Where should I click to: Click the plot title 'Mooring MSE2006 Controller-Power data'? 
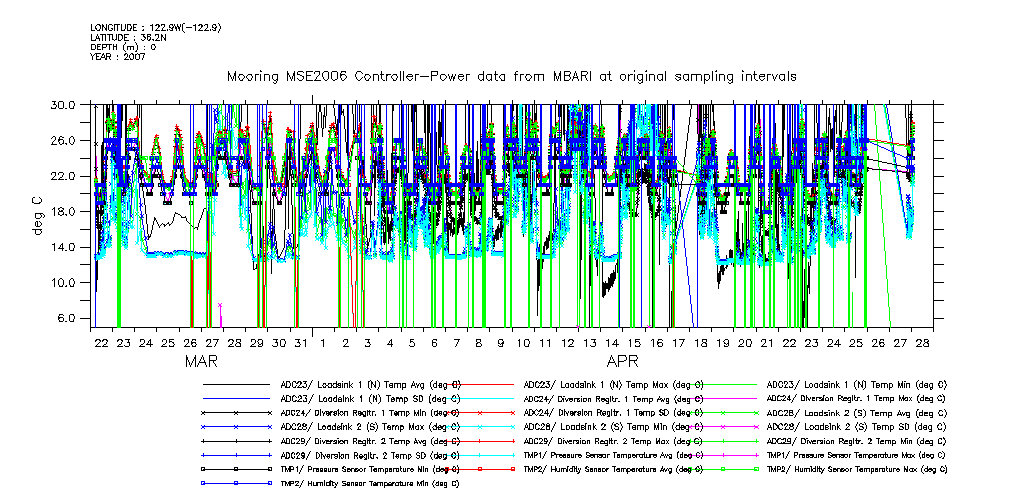pyautogui.click(x=511, y=76)
